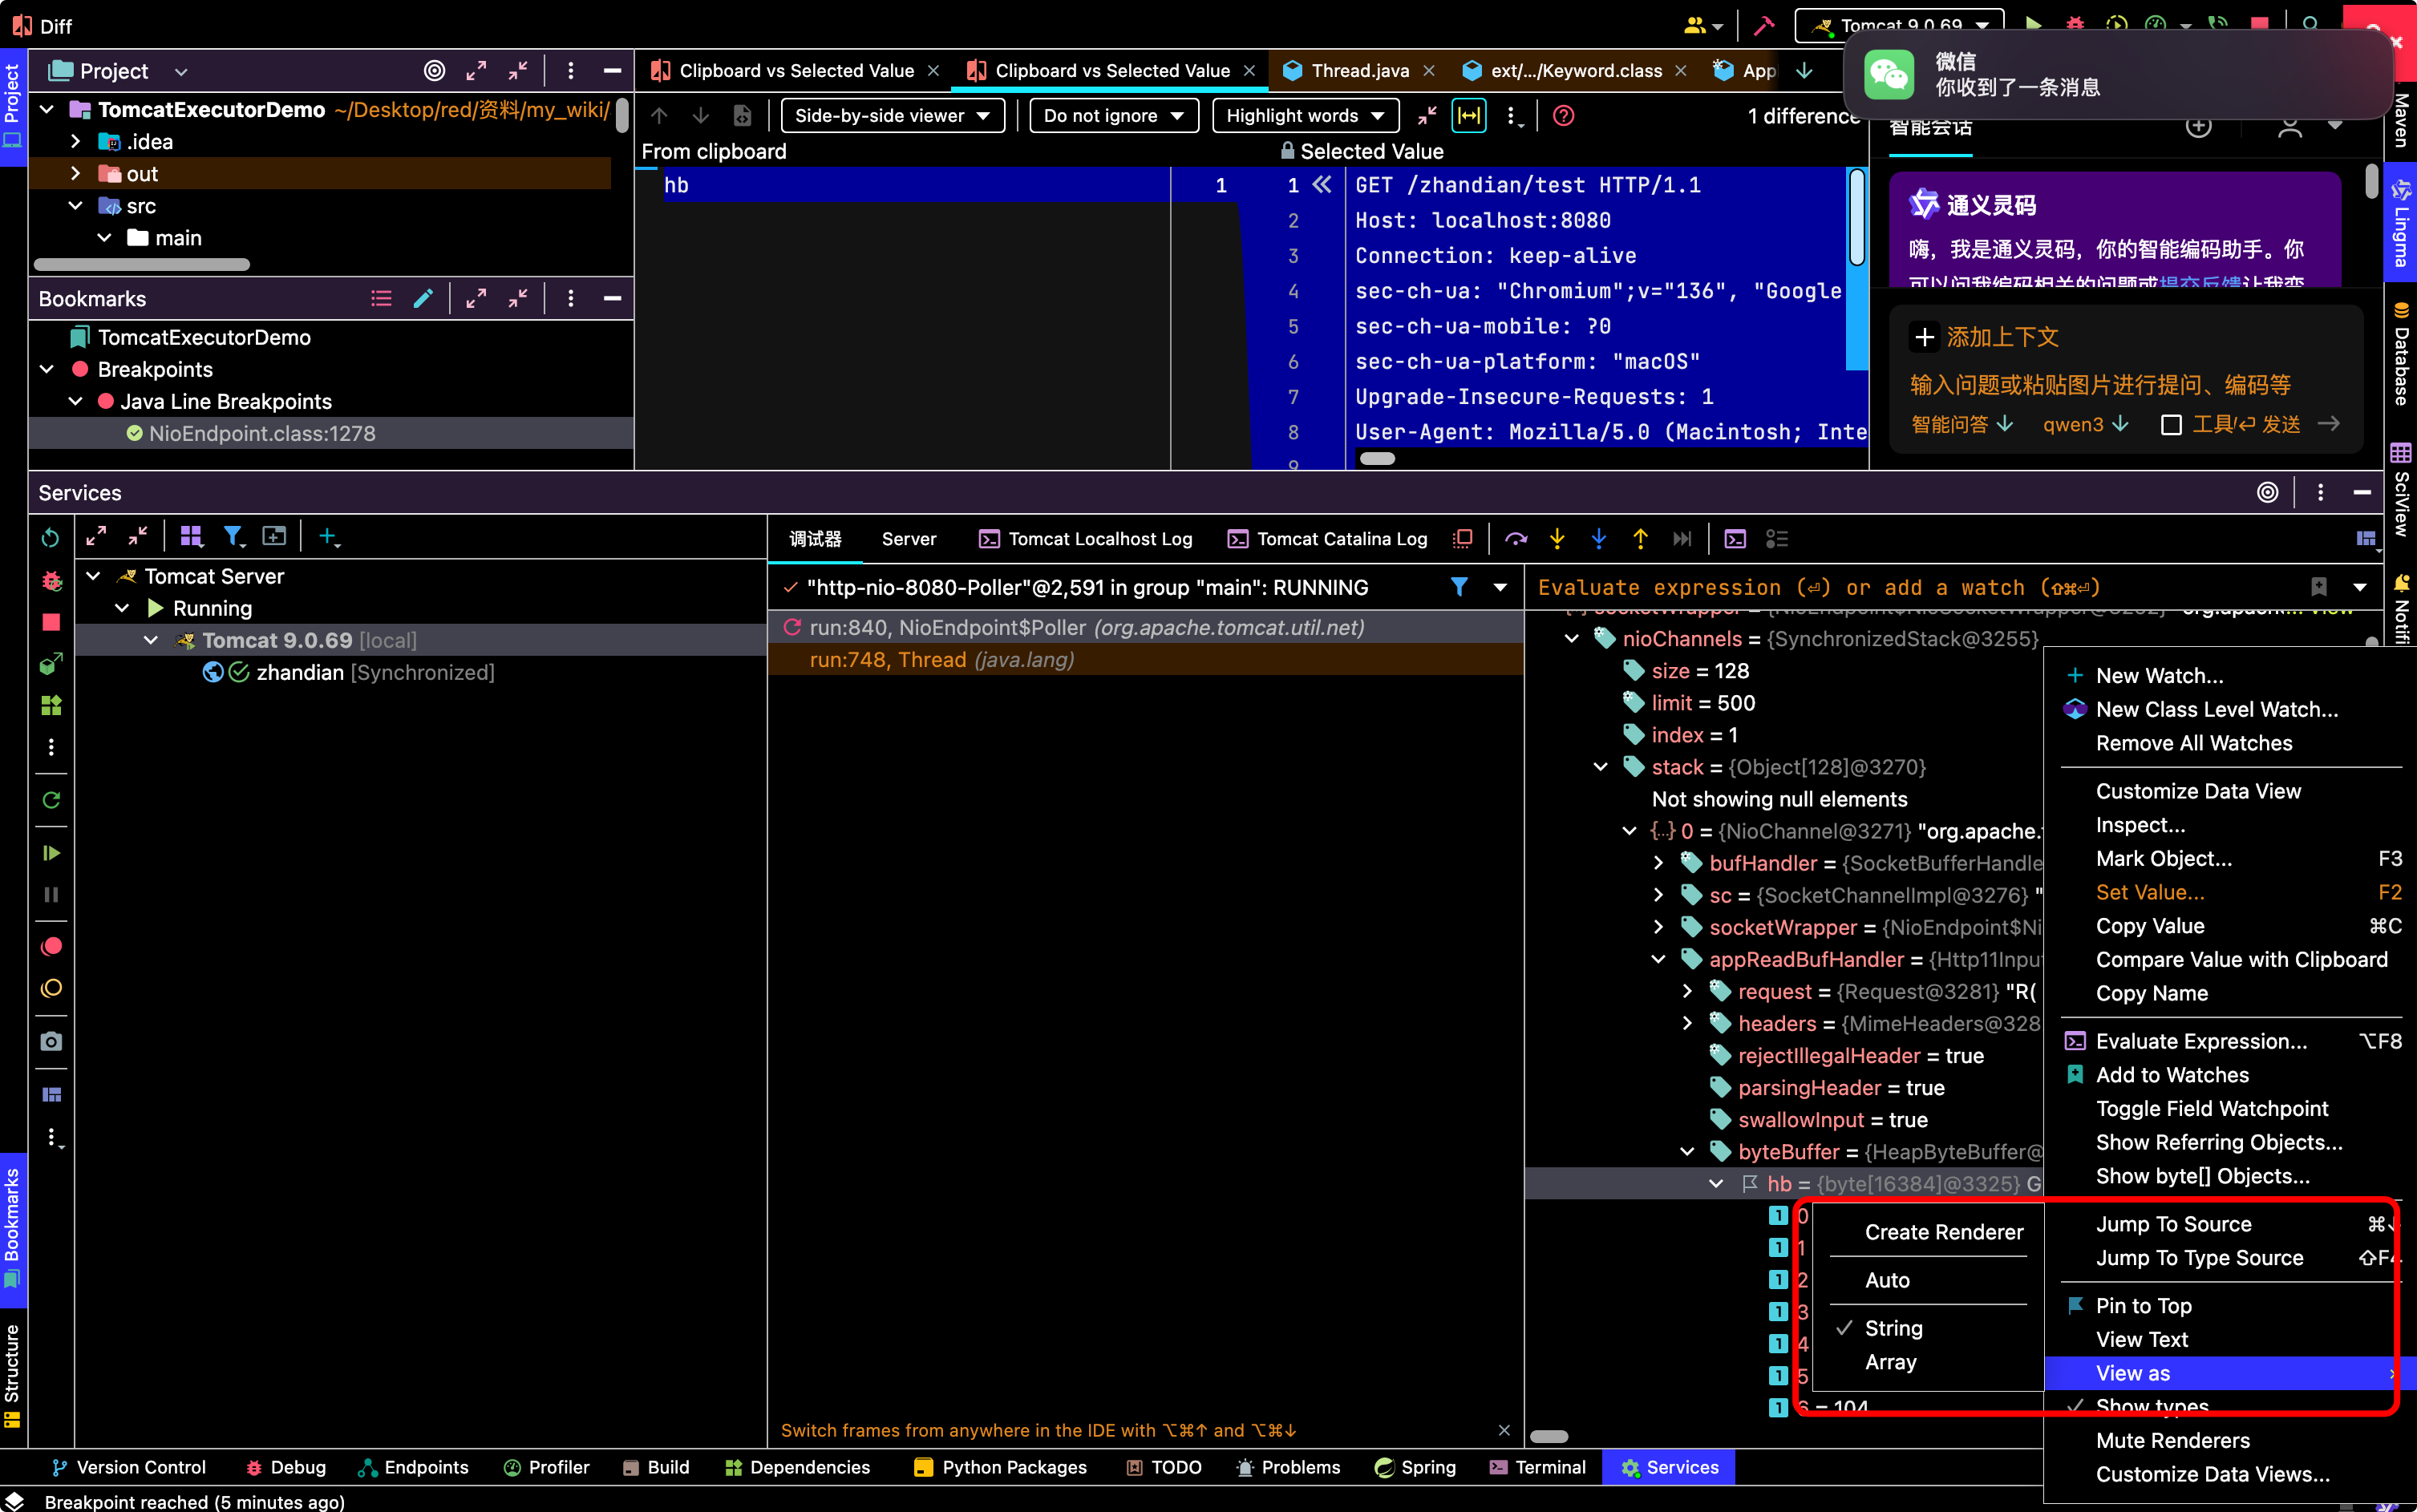Open the Side-by-side viewer dropdown
Image resolution: width=2417 pixels, height=1512 pixels.
pyautogui.click(x=892, y=116)
